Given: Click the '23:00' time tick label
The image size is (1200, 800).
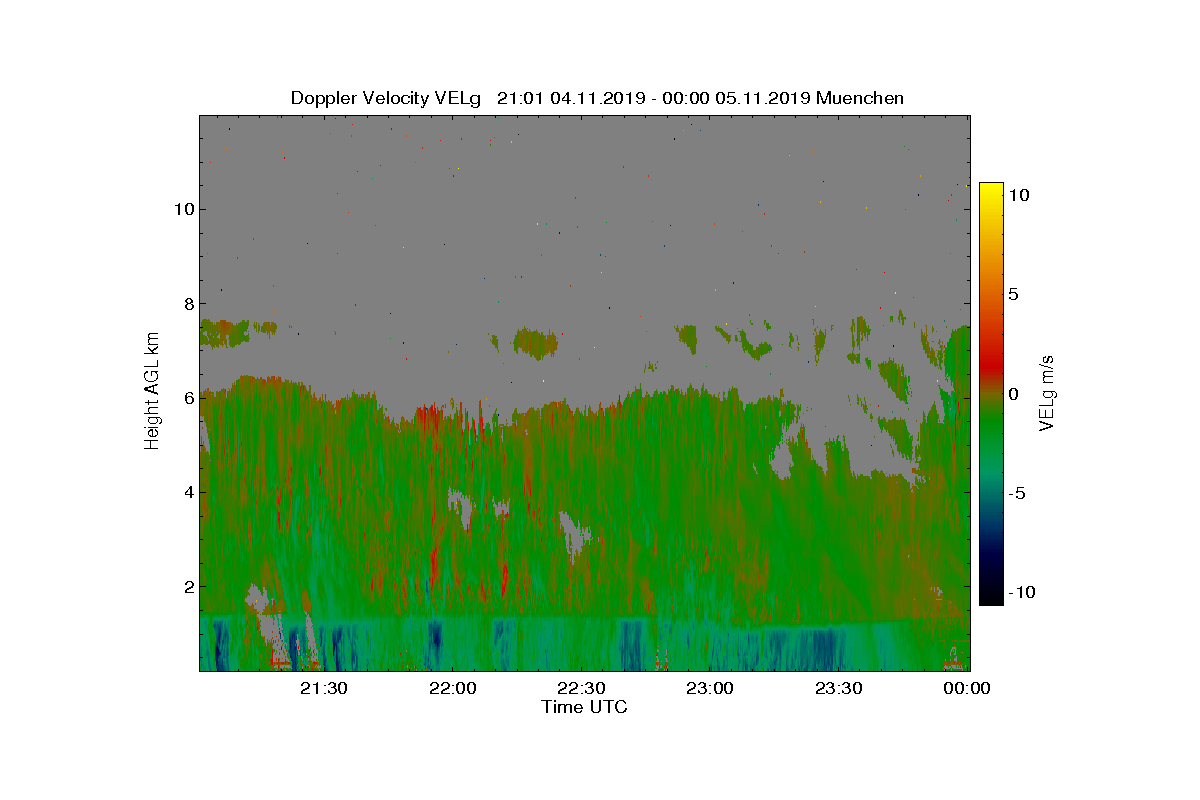Looking at the screenshot, I should click(710, 688).
